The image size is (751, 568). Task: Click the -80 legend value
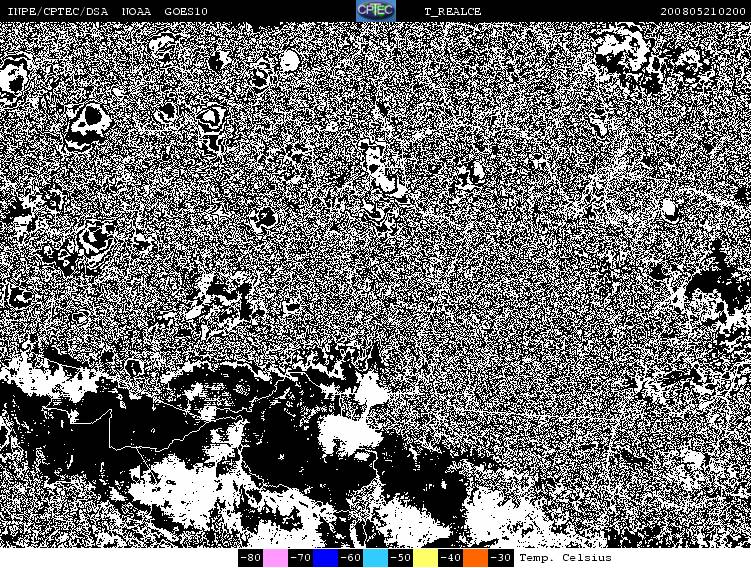250,558
